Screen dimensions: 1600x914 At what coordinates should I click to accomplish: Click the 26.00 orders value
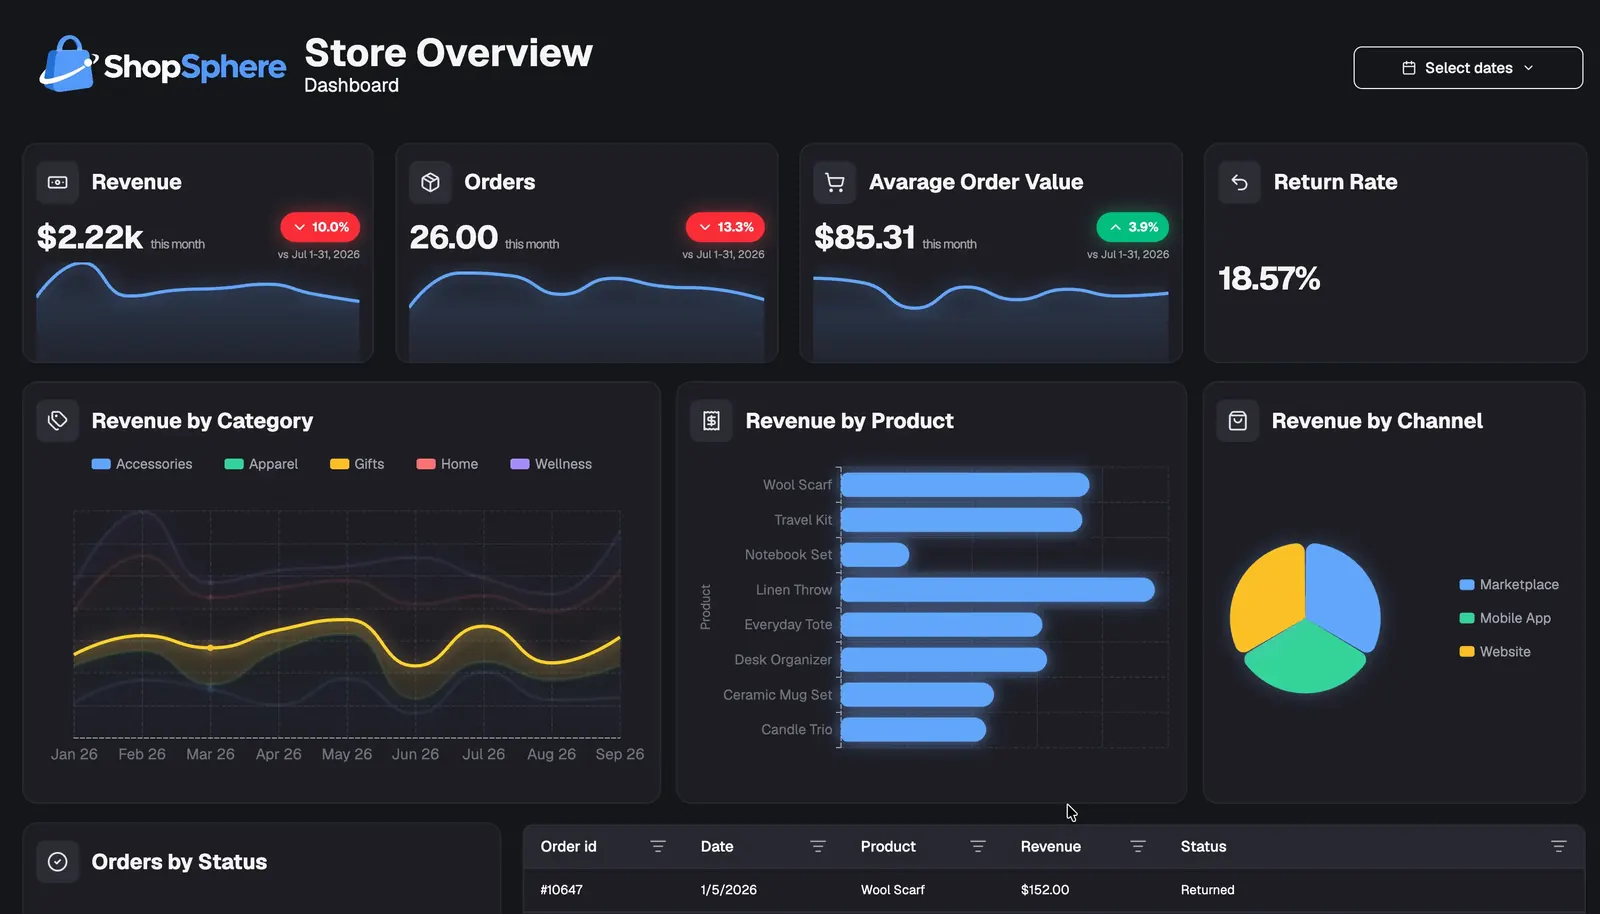pyautogui.click(x=453, y=237)
